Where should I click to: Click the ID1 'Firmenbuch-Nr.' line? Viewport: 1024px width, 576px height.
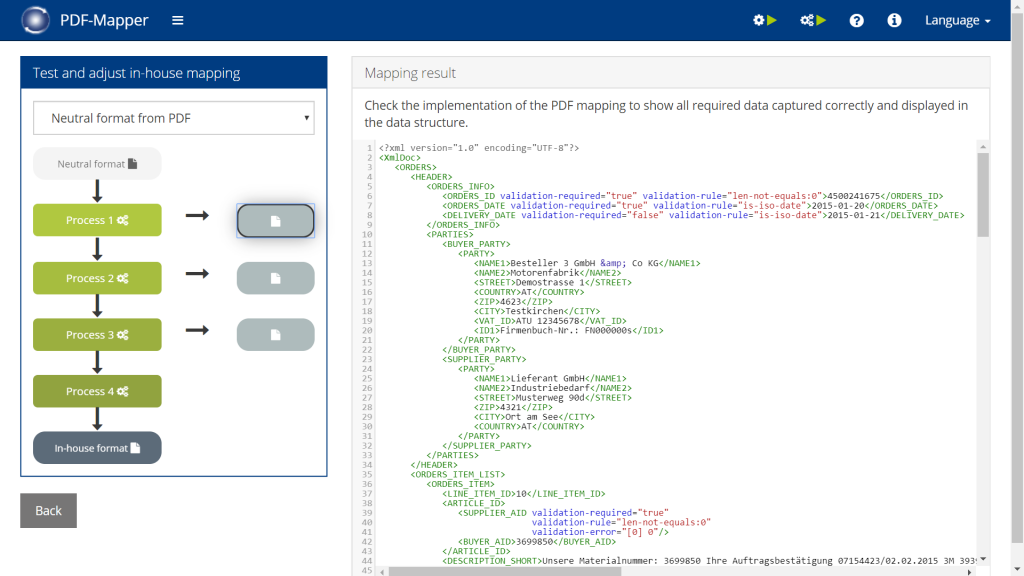point(568,330)
